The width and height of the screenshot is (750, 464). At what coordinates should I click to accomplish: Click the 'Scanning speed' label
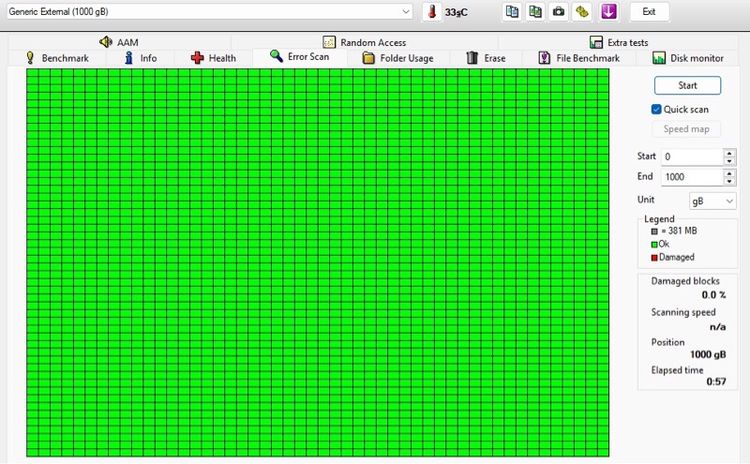683,312
